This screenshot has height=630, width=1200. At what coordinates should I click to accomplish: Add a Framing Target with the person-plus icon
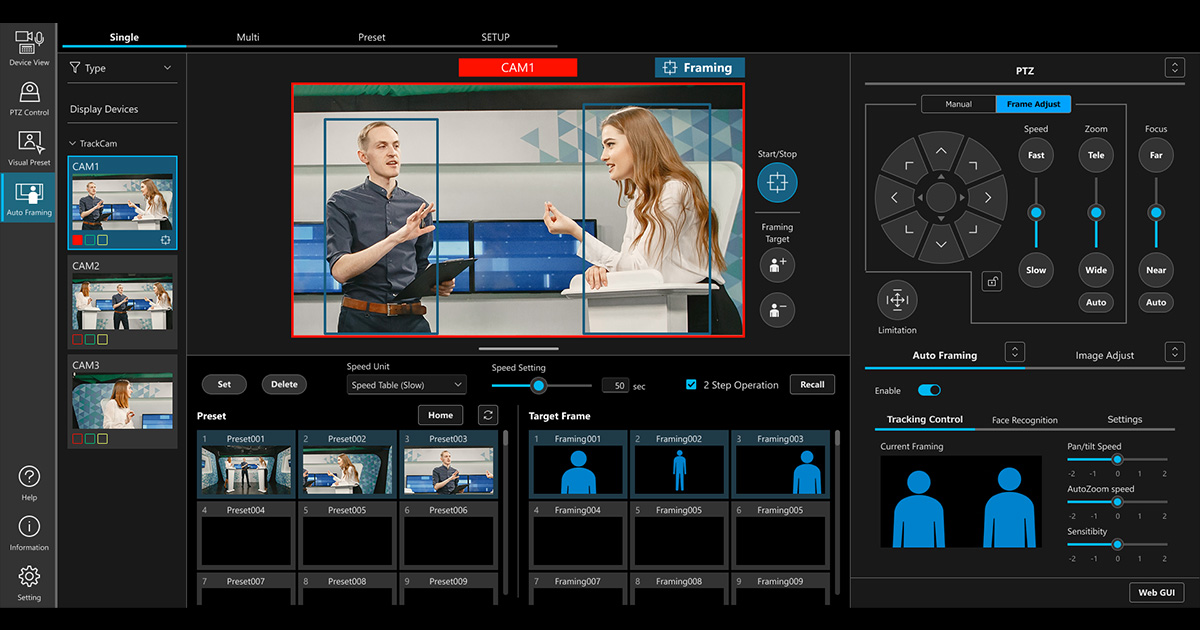pyautogui.click(x=777, y=265)
